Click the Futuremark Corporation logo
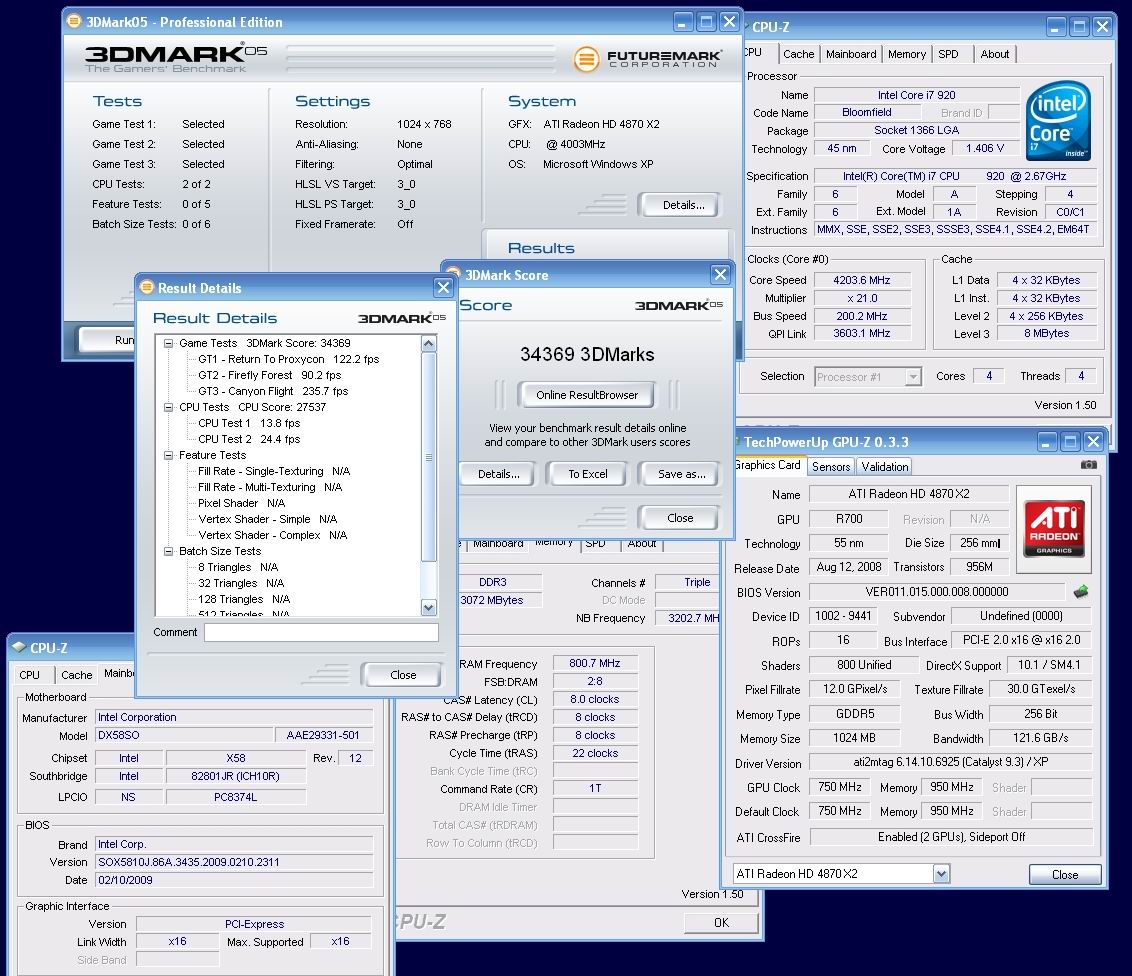The height and width of the screenshot is (976, 1132). pos(647,58)
